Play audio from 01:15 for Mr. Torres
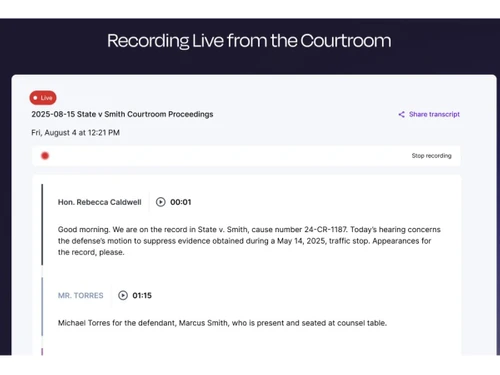 coord(123,295)
